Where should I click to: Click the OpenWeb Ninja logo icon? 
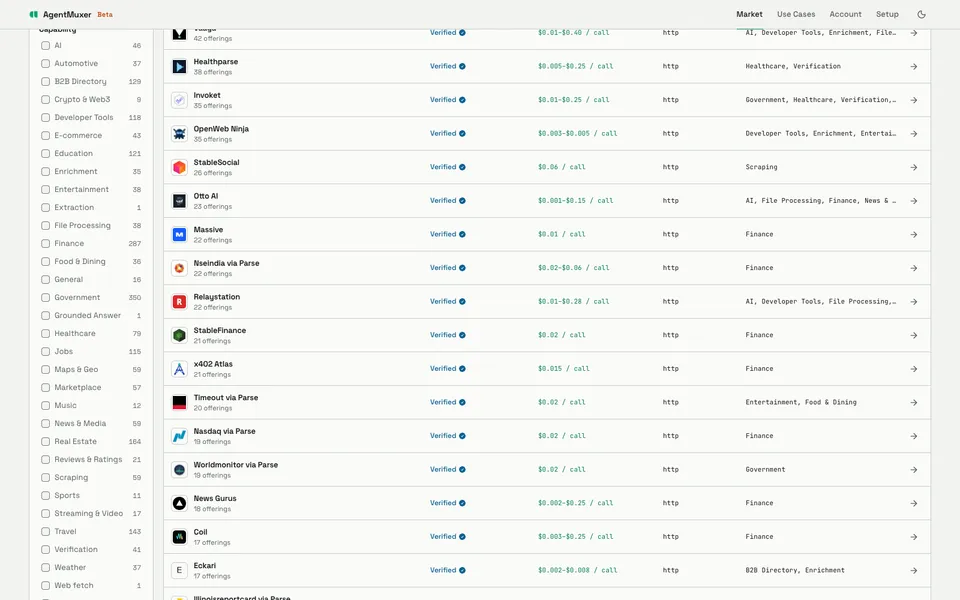coord(179,133)
